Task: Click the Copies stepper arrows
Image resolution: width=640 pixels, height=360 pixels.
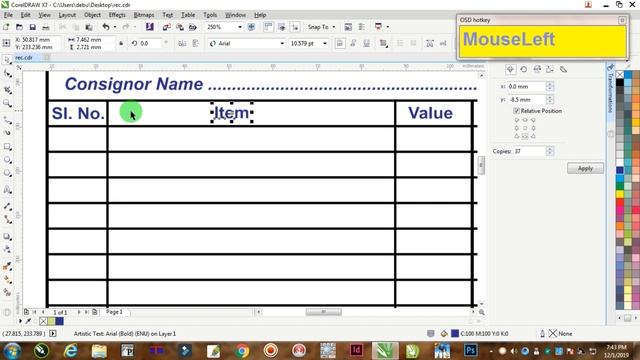Action: (550, 151)
